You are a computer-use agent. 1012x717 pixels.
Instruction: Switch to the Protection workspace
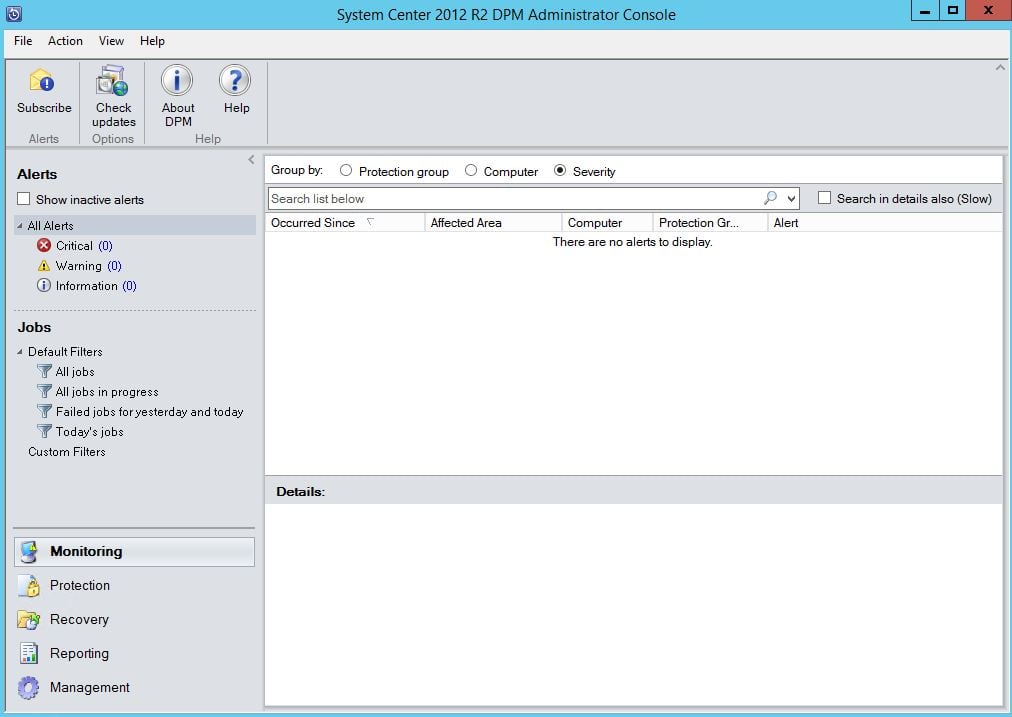(x=134, y=585)
